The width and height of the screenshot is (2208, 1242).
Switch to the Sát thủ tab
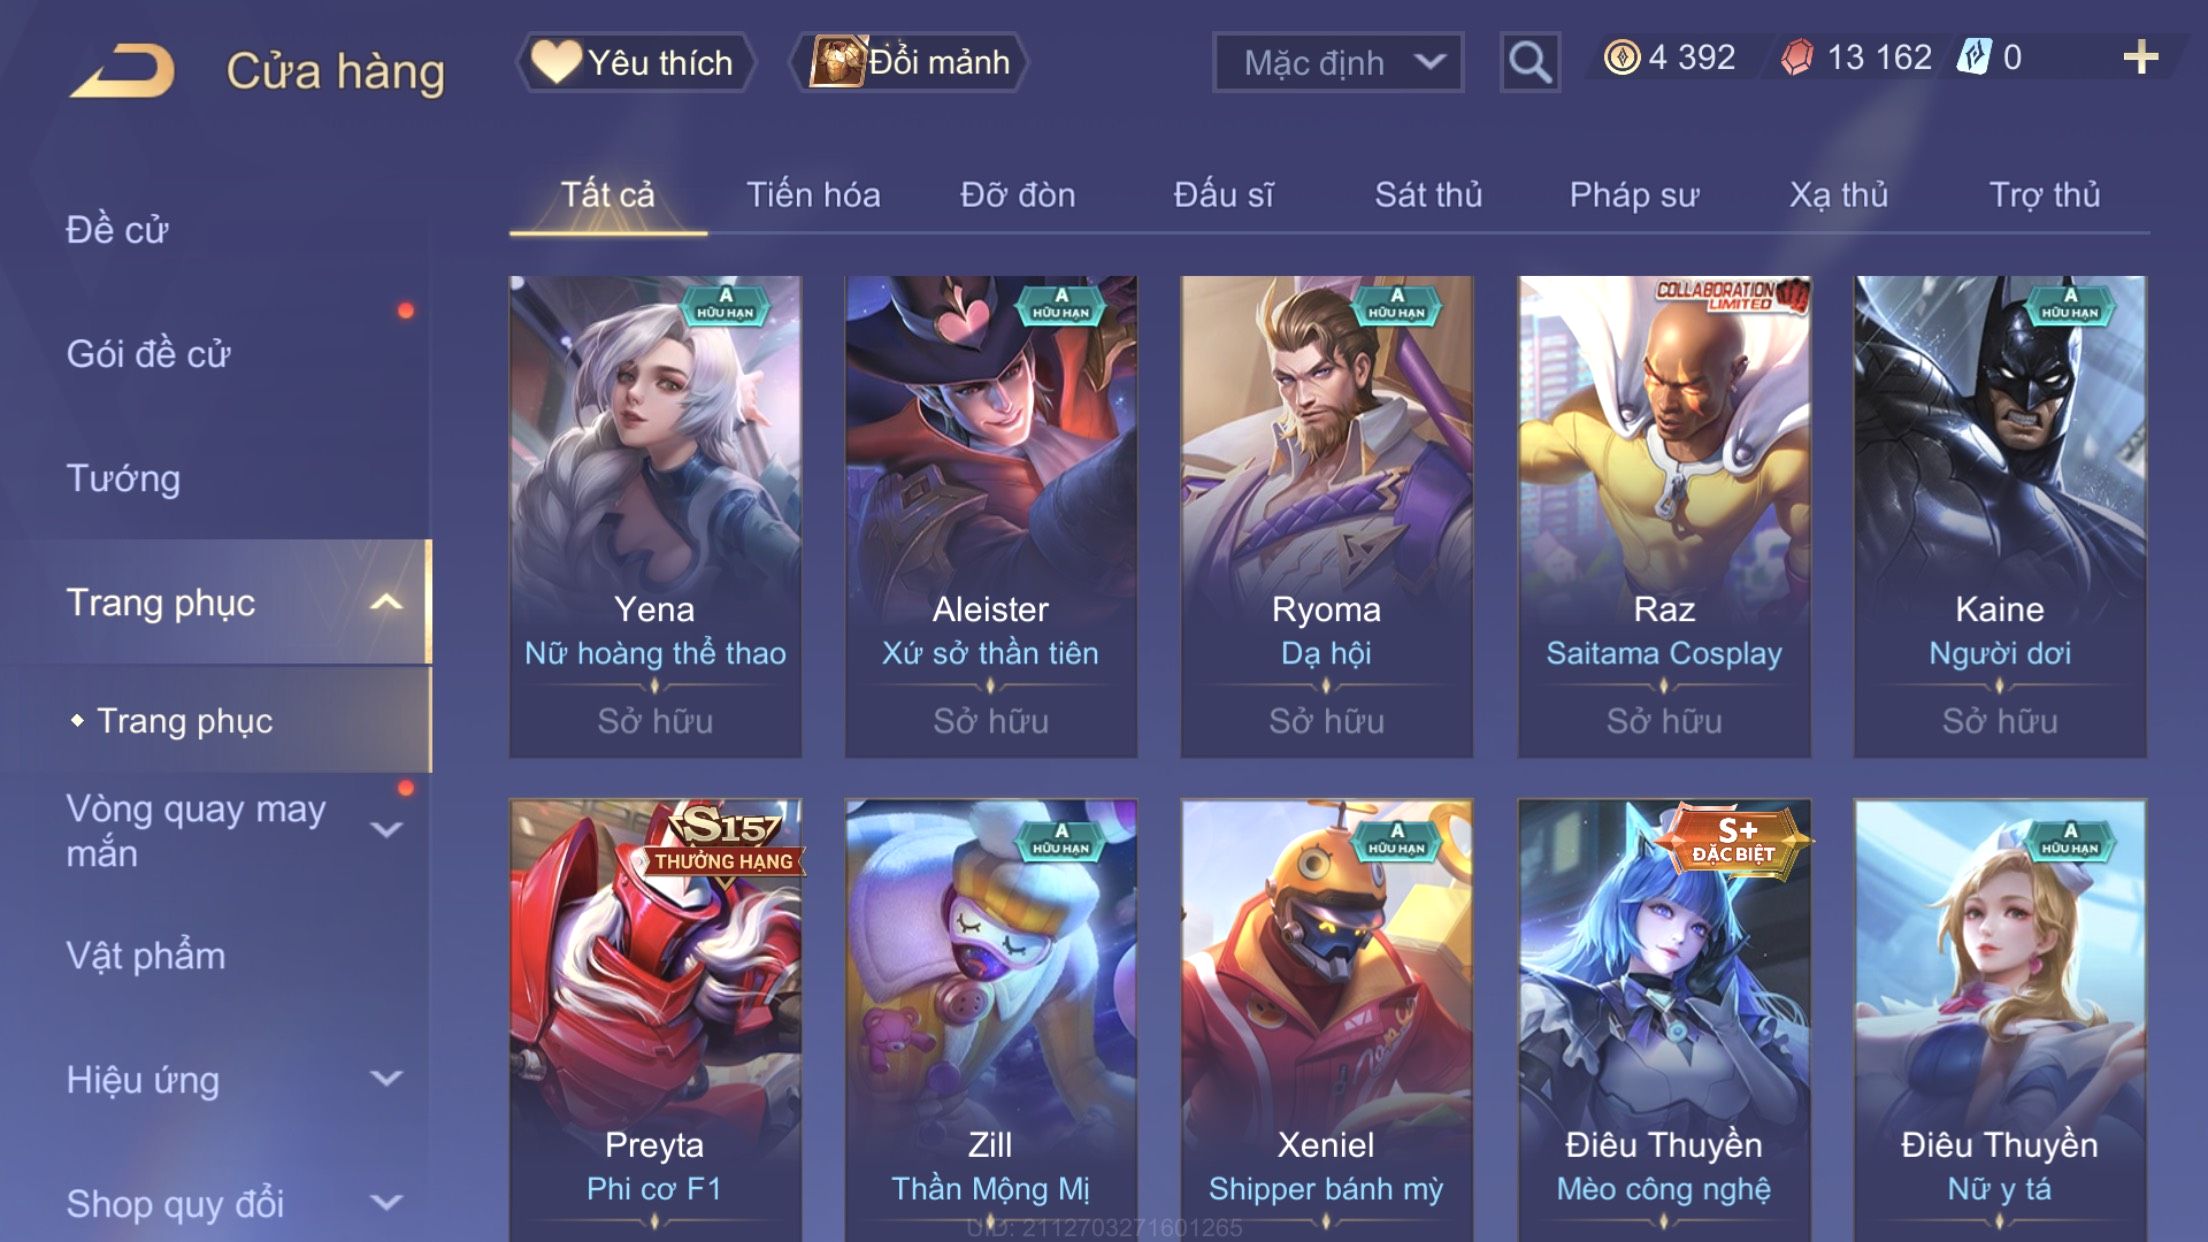click(x=1428, y=194)
